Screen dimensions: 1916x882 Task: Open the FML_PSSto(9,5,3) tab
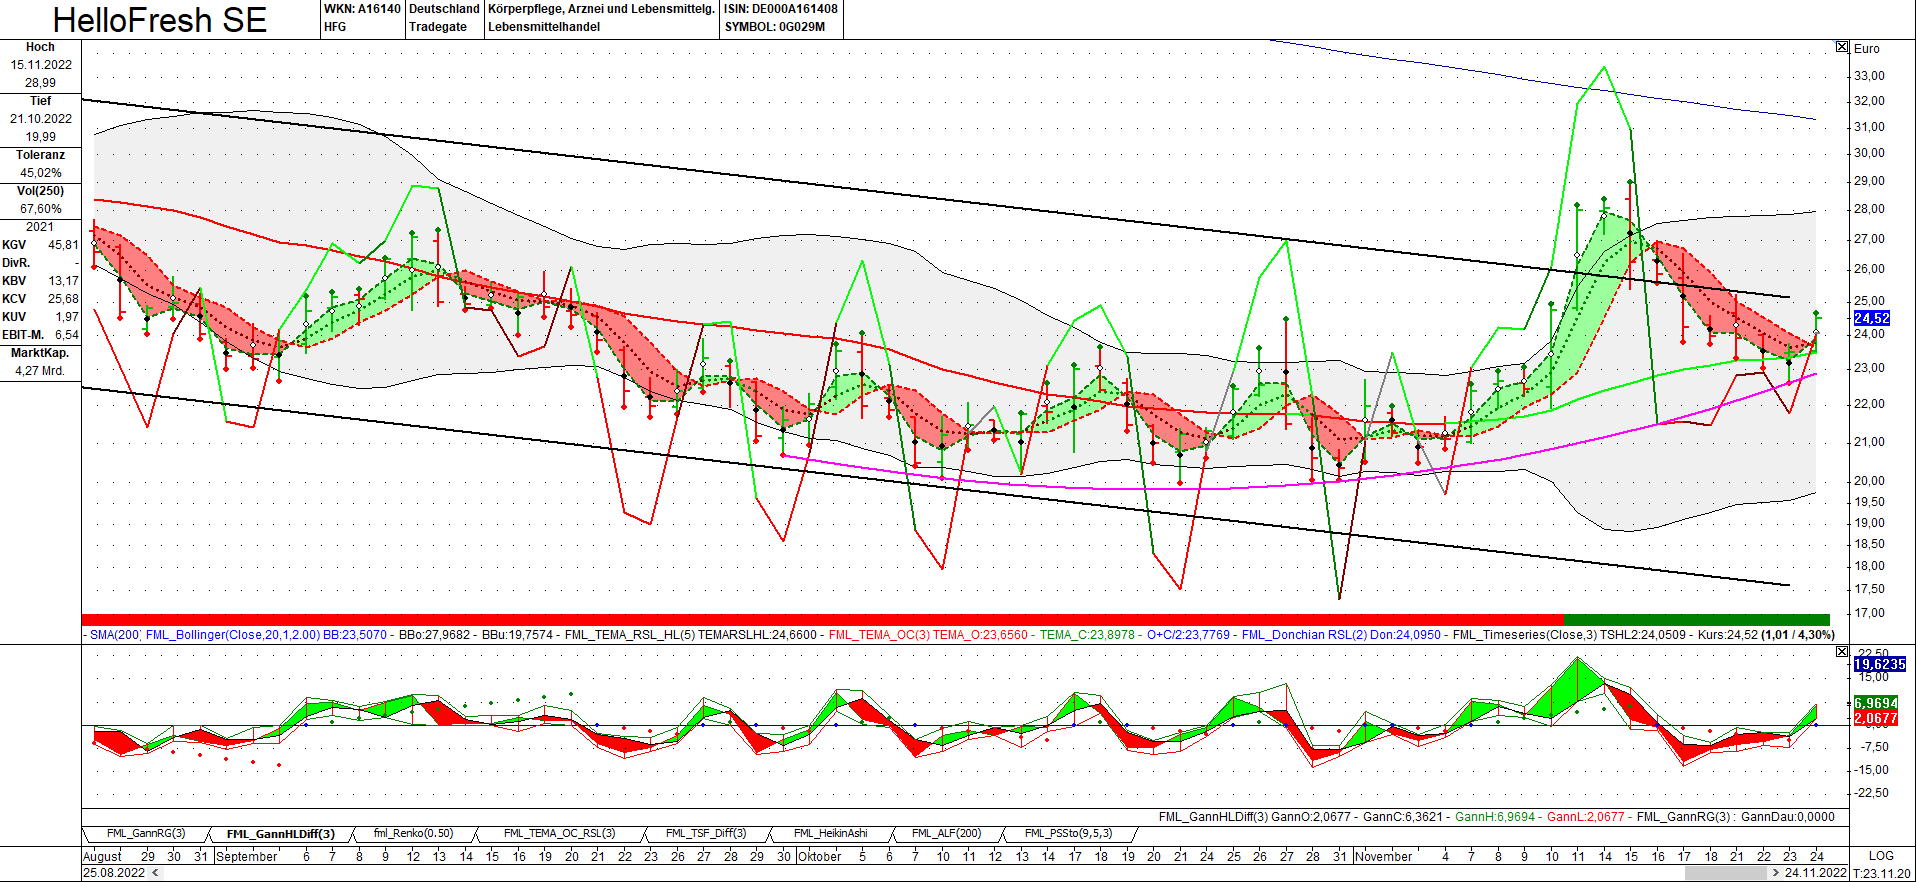tap(1068, 834)
